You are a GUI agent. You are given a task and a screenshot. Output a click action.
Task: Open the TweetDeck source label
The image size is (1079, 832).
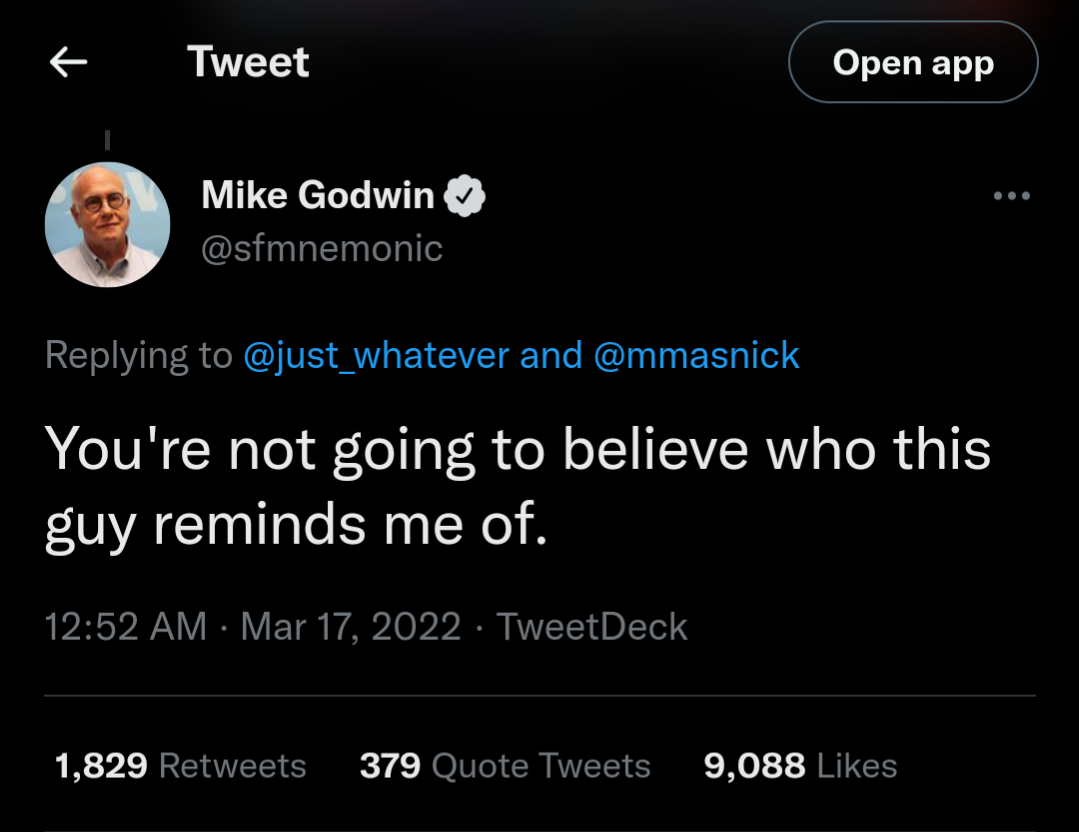coord(592,627)
